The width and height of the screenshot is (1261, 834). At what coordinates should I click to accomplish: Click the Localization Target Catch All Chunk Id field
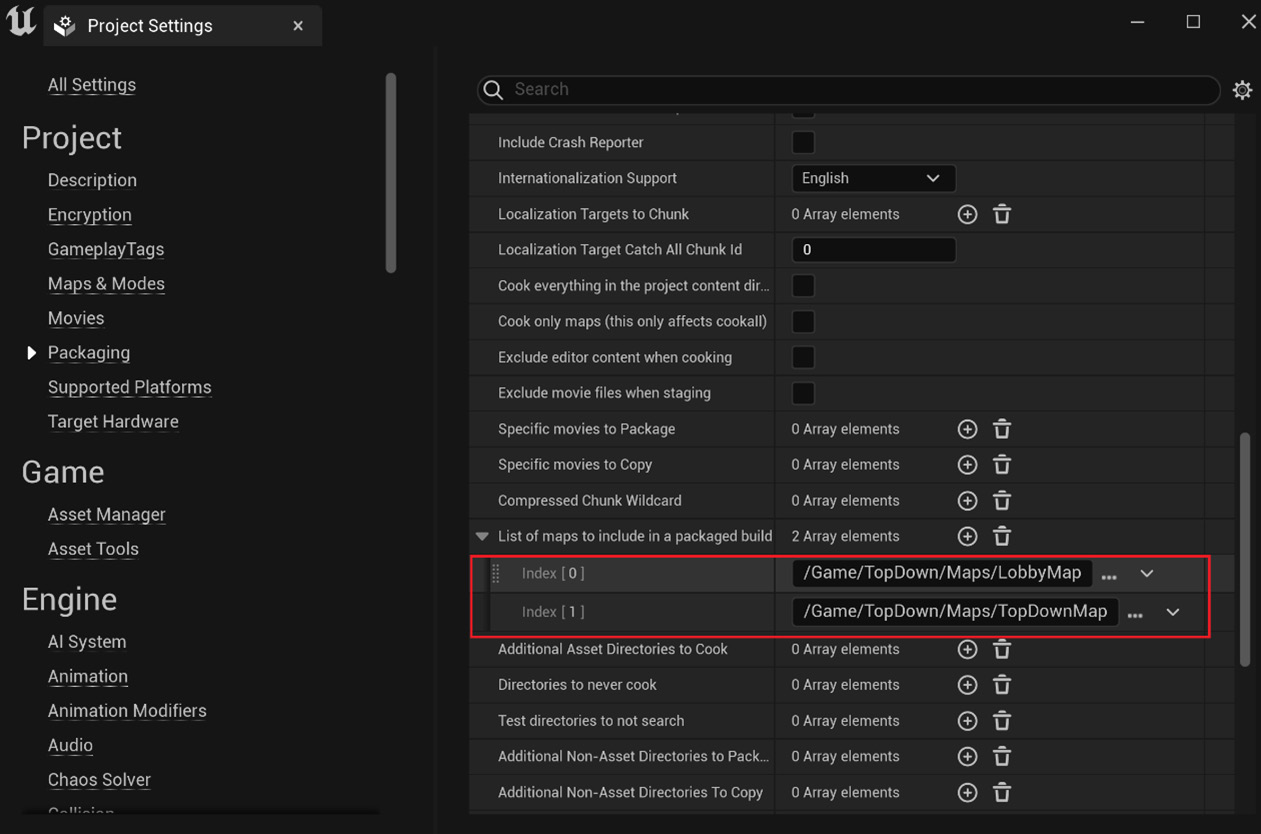(x=873, y=250)
